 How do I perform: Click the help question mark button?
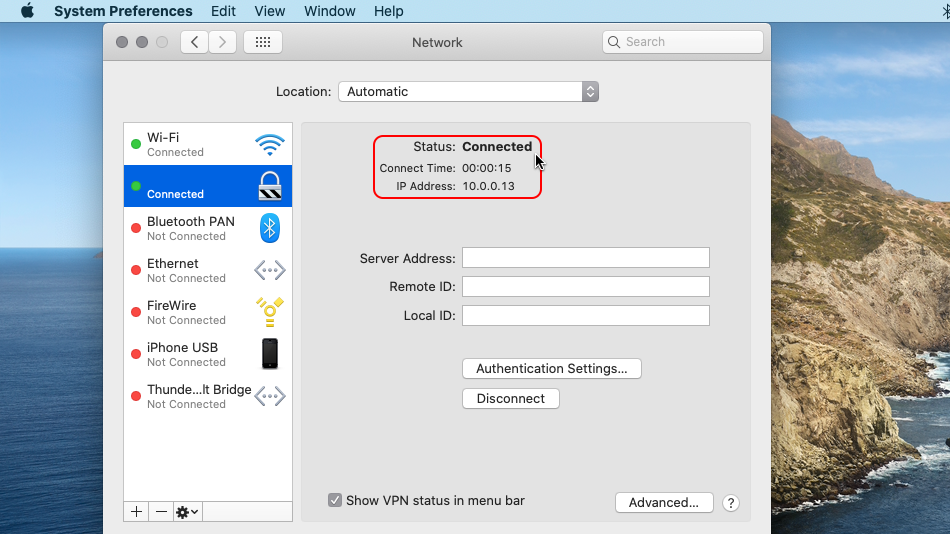(x=731, y=503)
